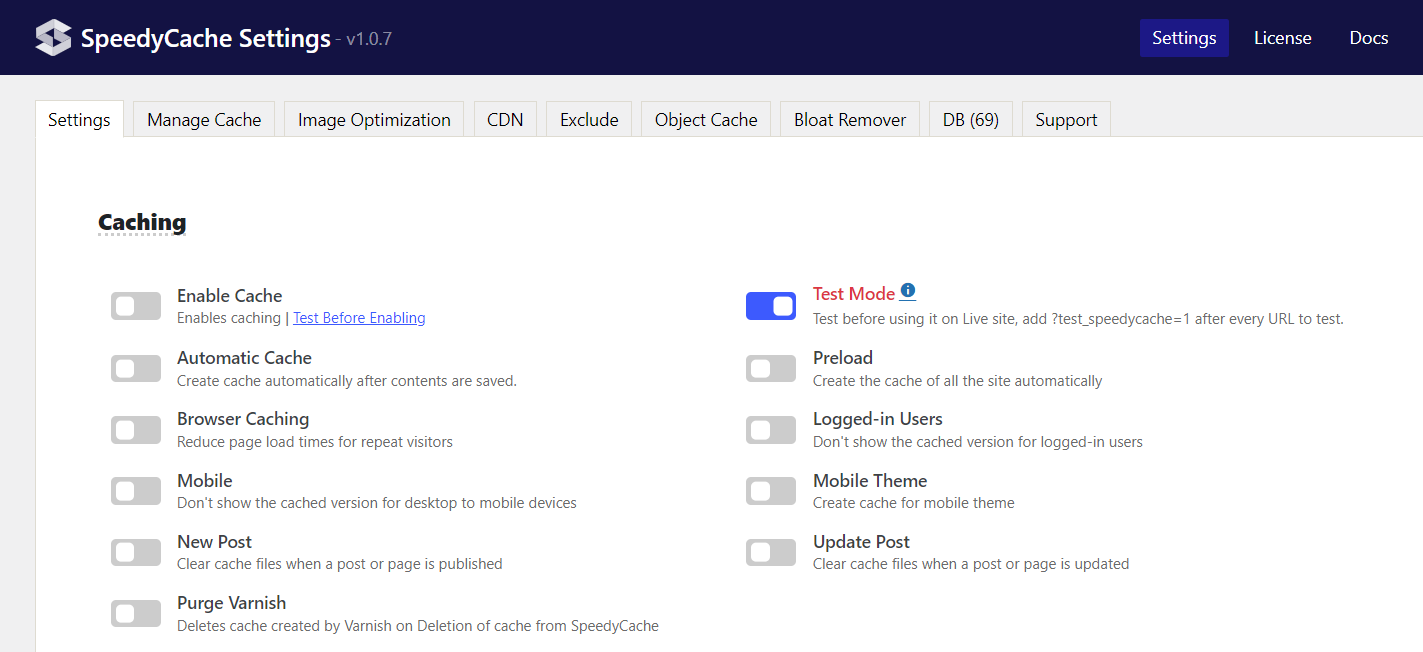The image size is (1423, 652).
Task: Click the SpeedyCache logo icon
Action: 53,38
